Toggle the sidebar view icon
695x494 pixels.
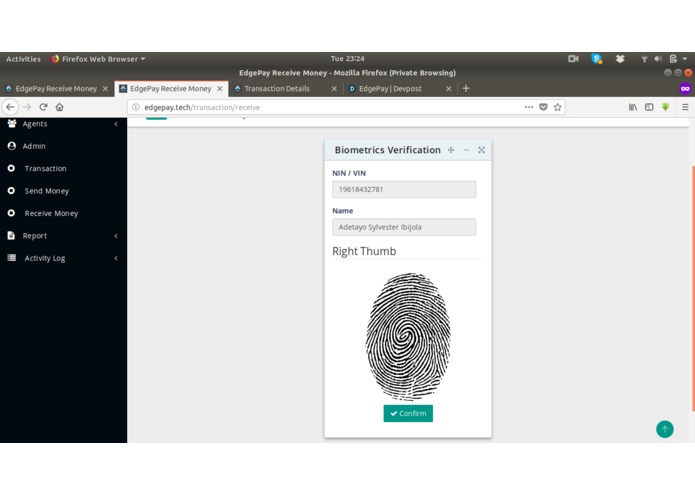click(x=649, y=107)
